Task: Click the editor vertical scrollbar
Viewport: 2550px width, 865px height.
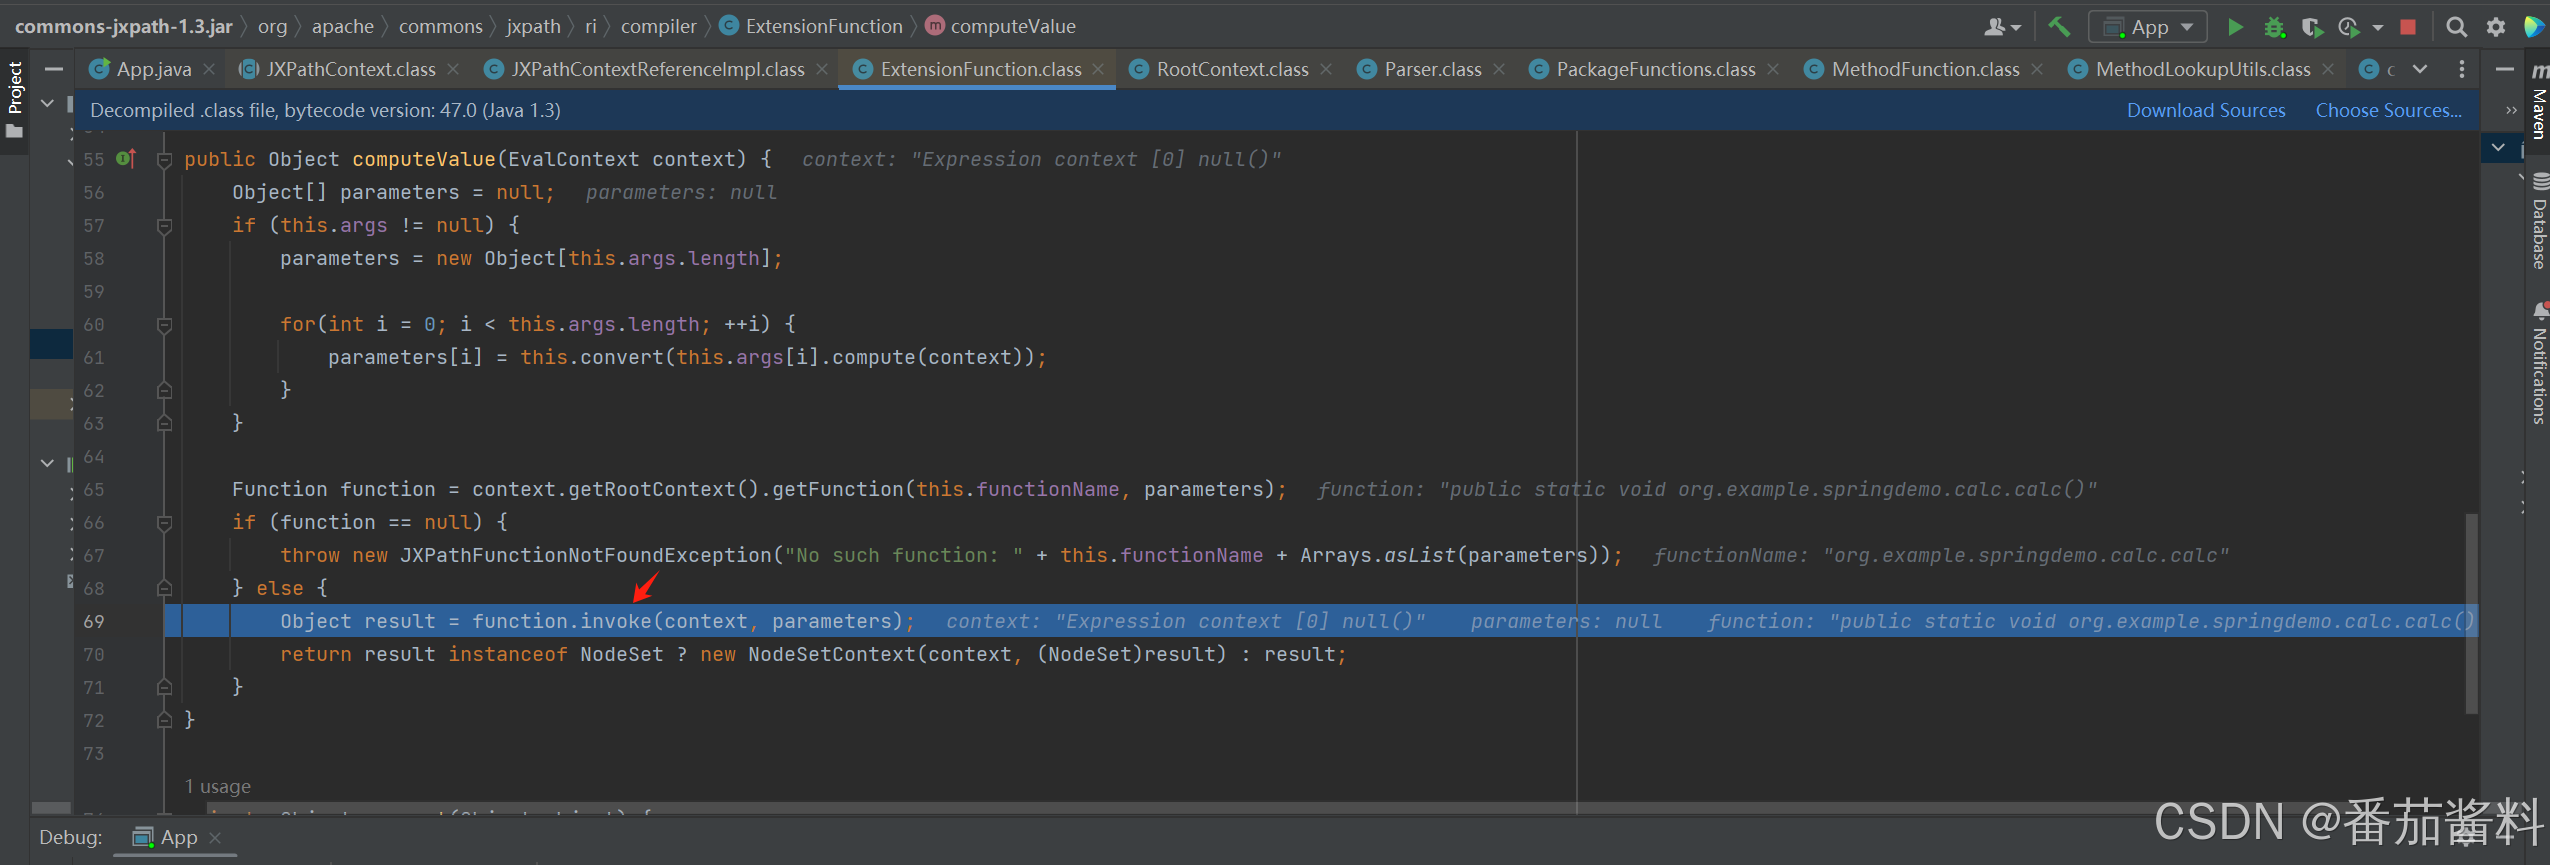Action: (x=2471, y=612)
